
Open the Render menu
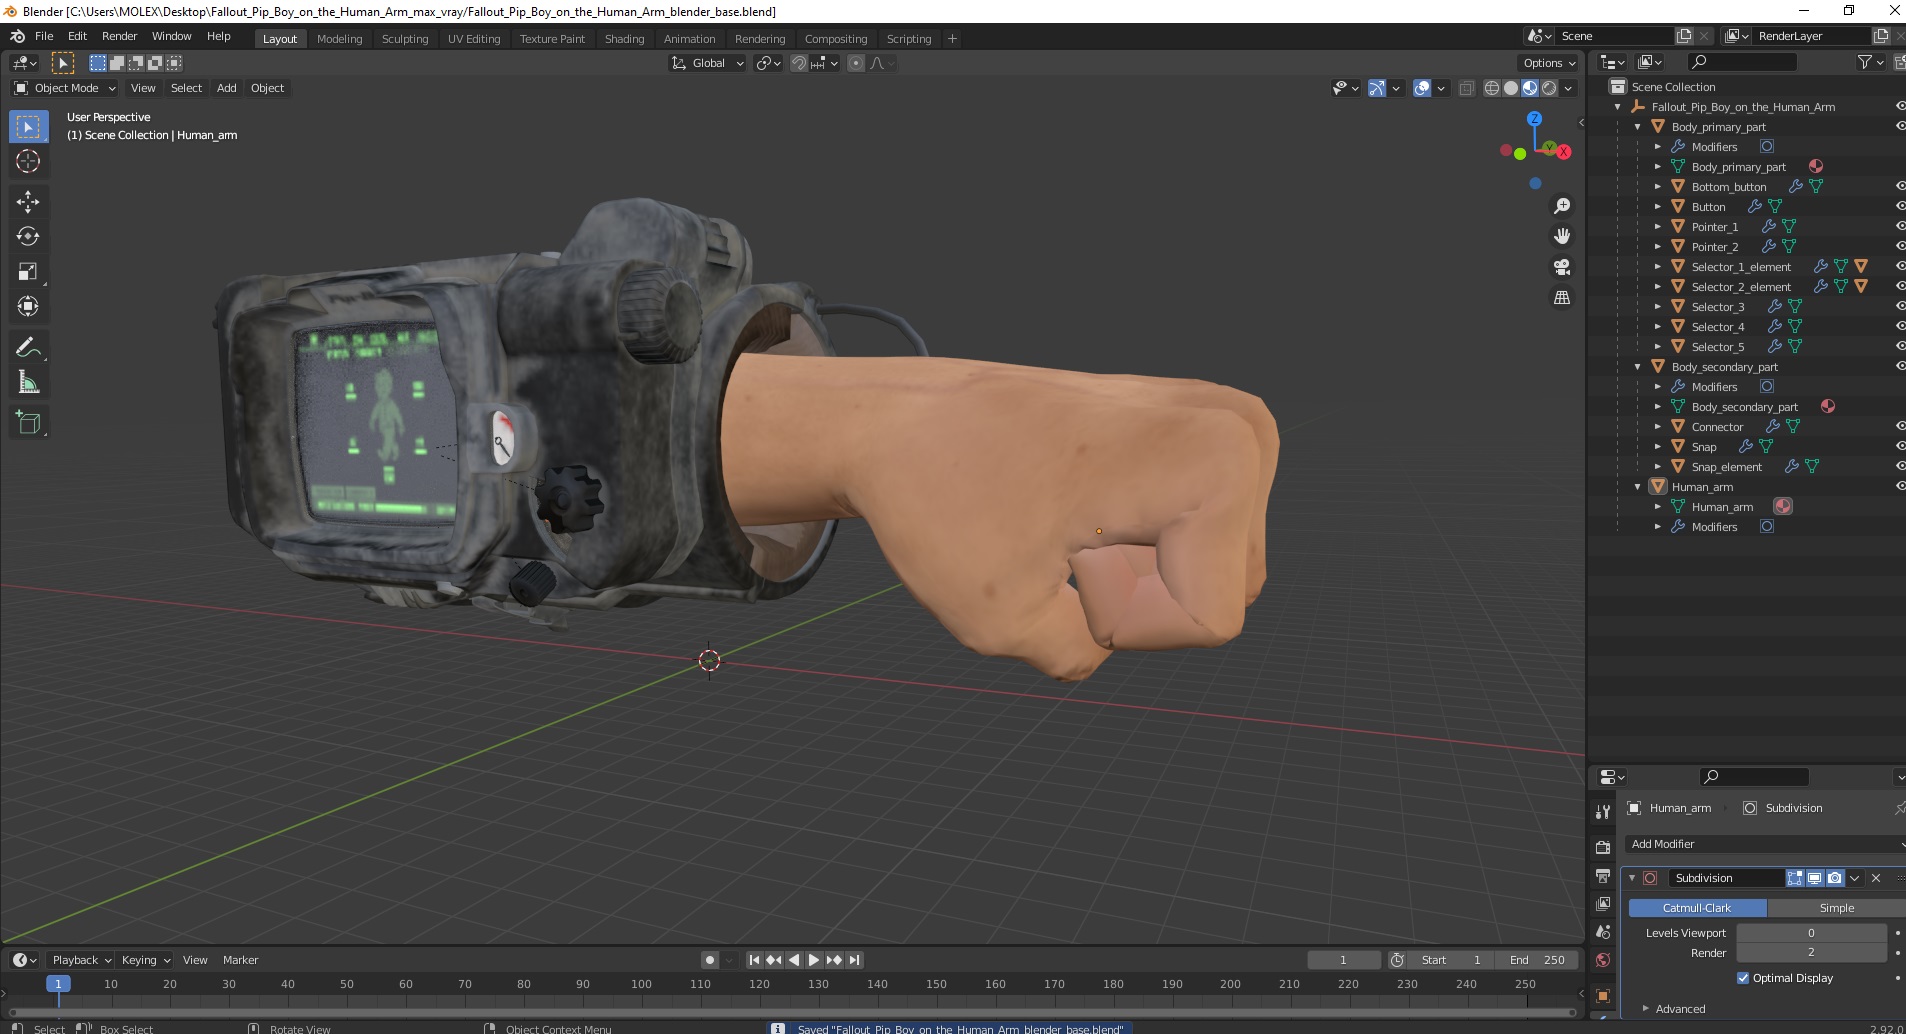[119, 36]
